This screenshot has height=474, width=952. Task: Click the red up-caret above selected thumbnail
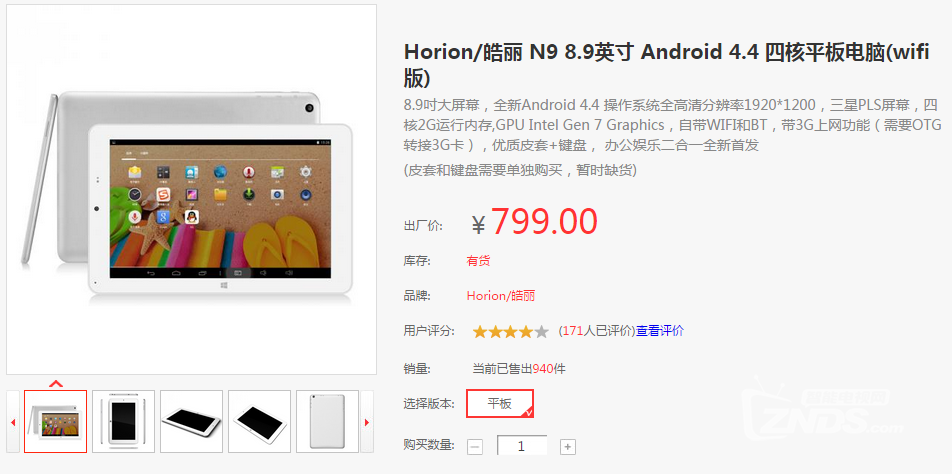click(56, 384)
